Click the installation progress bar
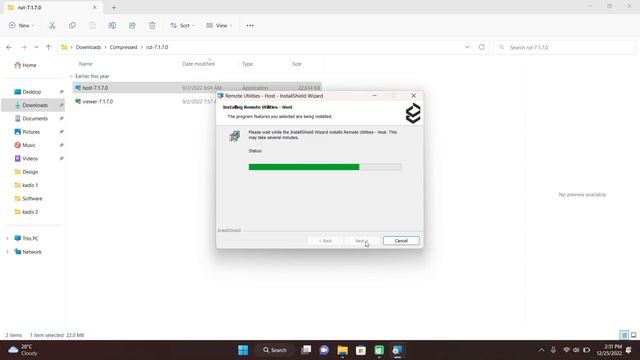This screenshot has width=640, height=360. tap(325, 167)
